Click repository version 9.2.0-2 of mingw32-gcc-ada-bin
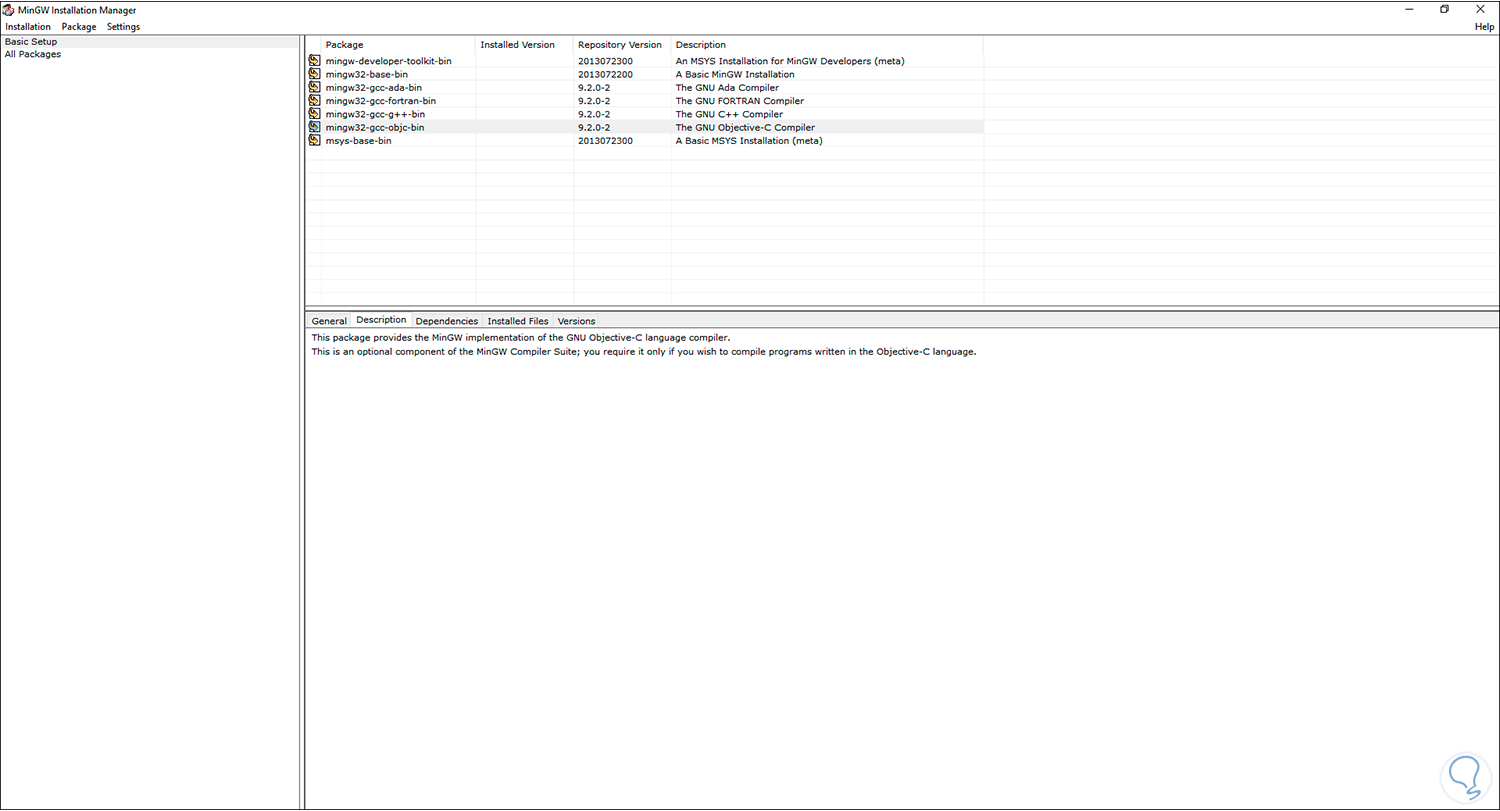Image resolution: width=1500 pixels, height=811 pixels. [594, 87]
